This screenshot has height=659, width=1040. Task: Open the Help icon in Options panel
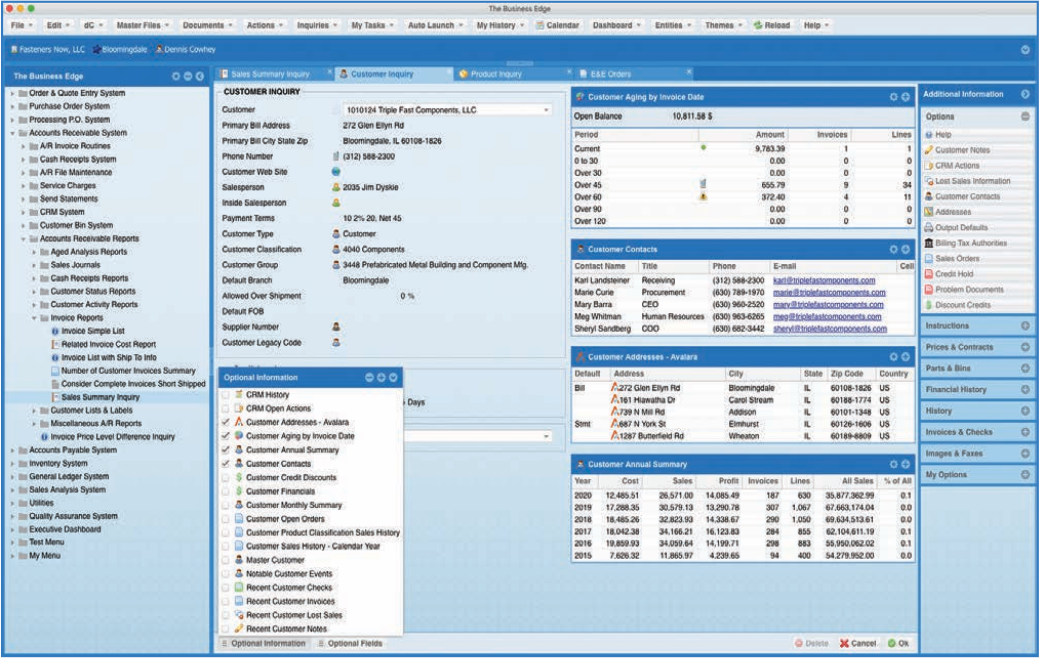tap(929, 135)
